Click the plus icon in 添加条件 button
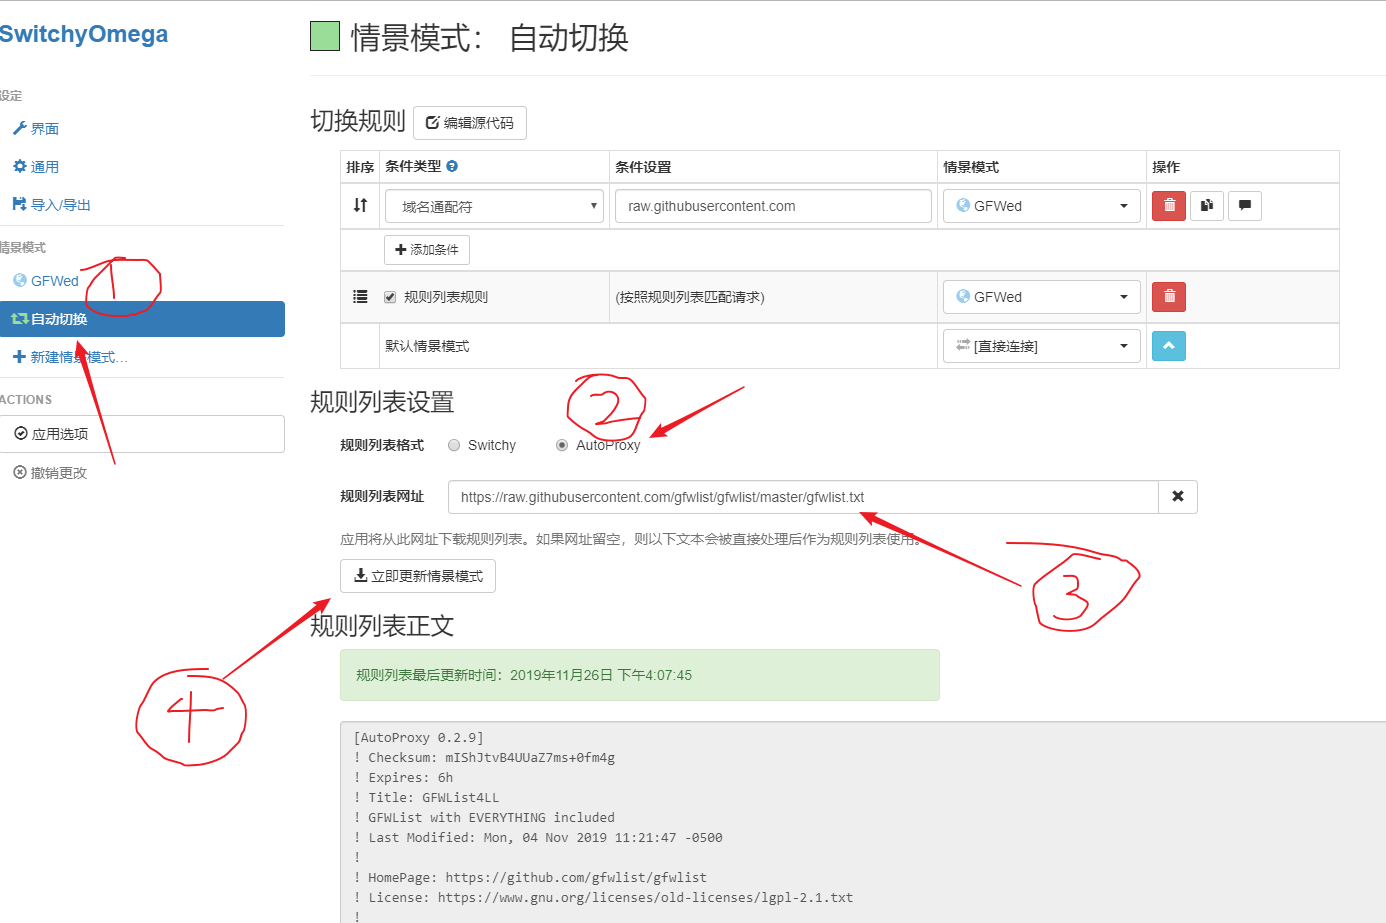1386x923 pixels. 401,250
